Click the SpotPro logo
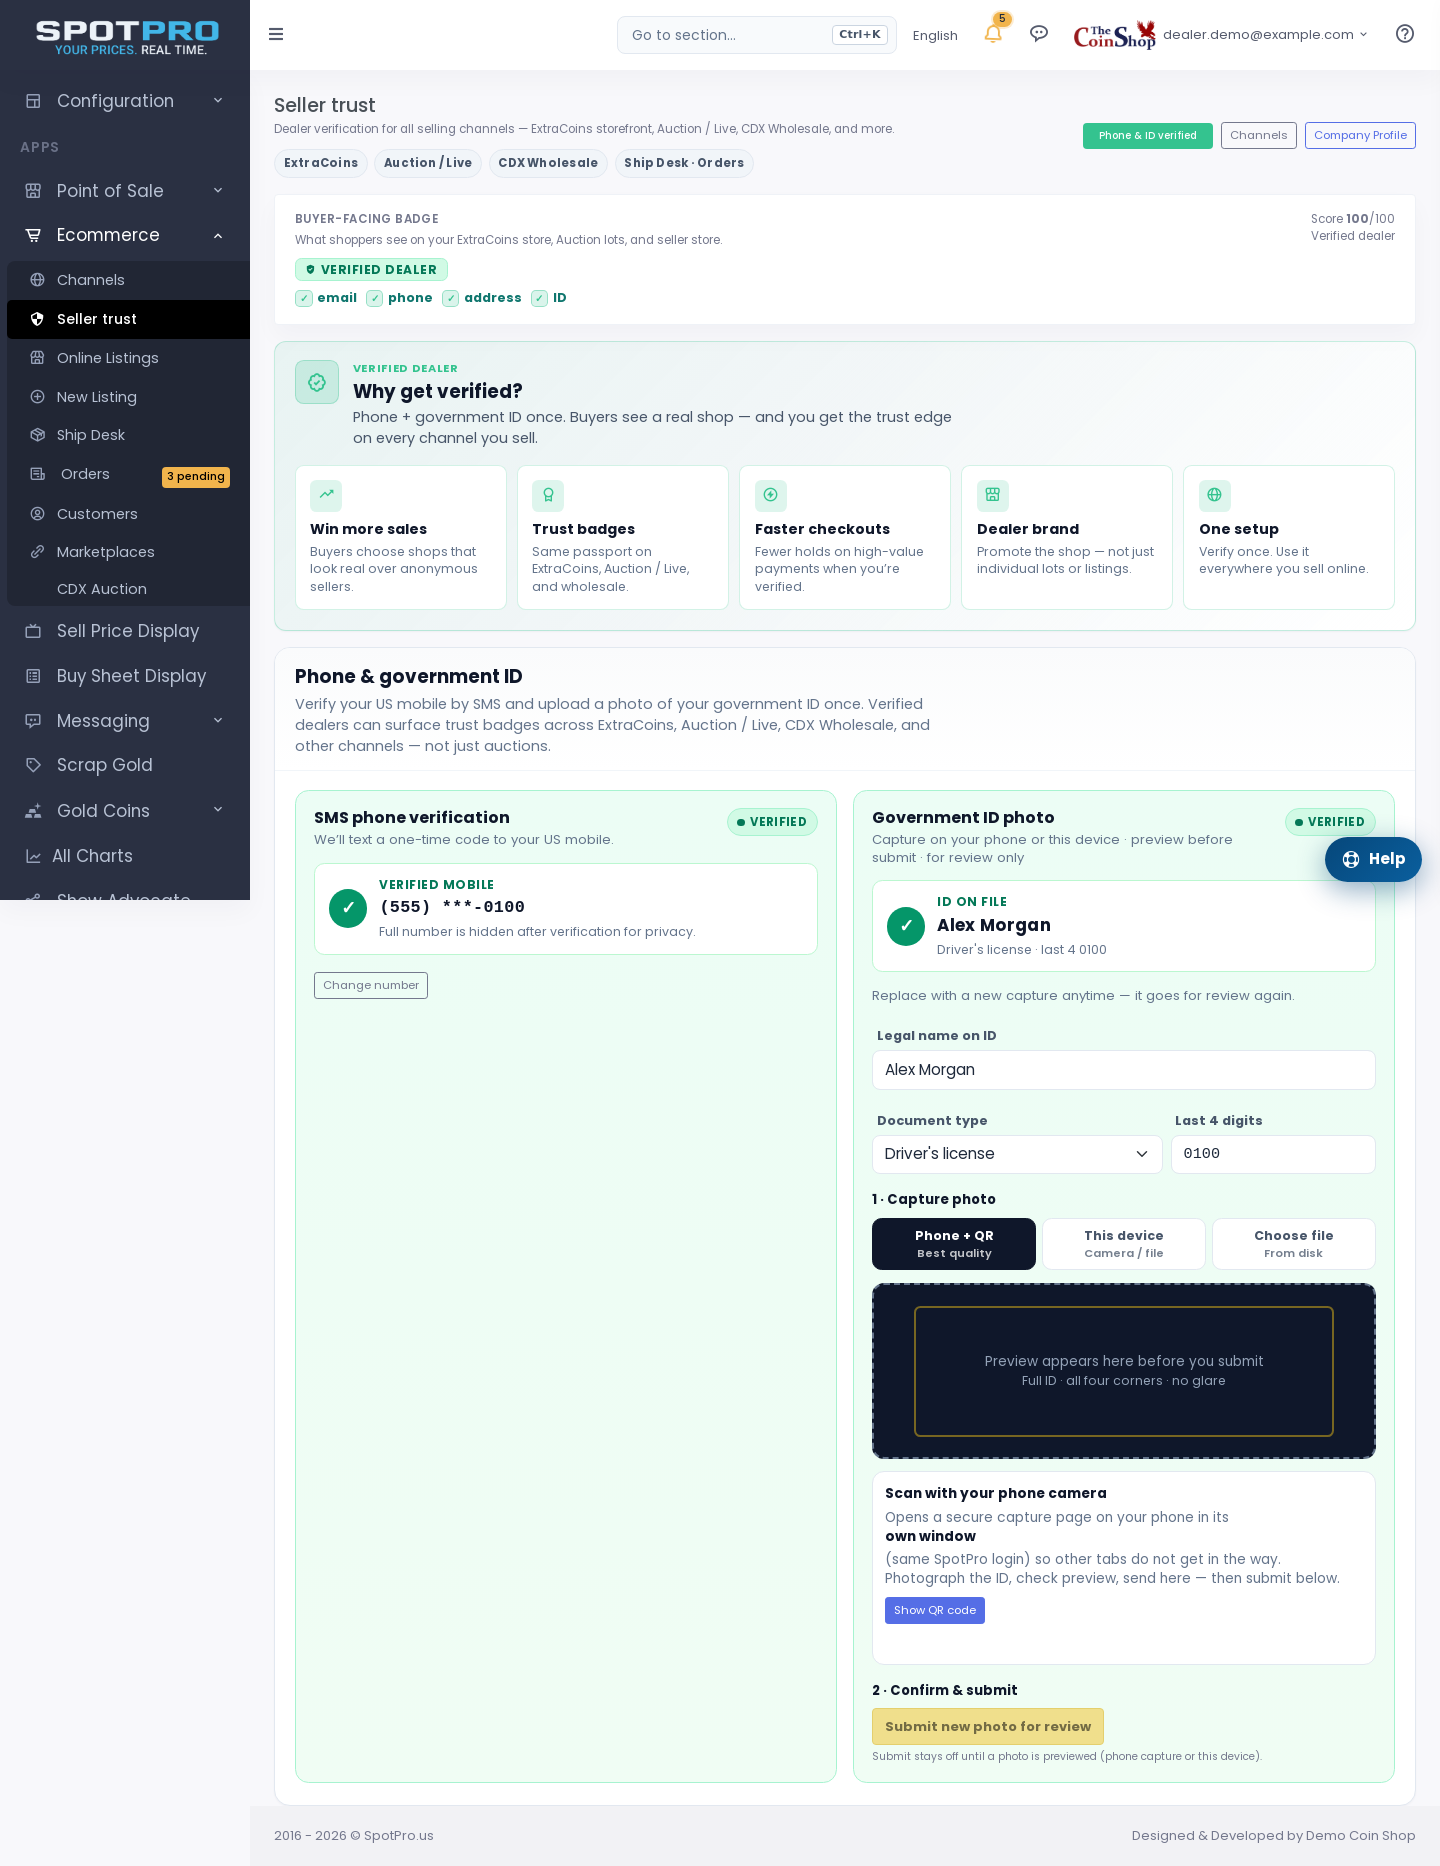Image resolution: width=1440 pixels, height=1866 pixels. 128,37
